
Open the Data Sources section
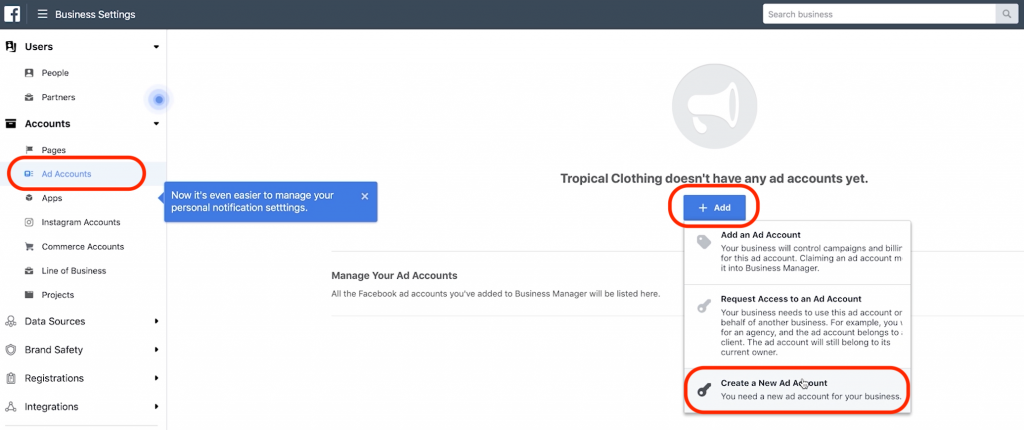(x=55, y=322)
